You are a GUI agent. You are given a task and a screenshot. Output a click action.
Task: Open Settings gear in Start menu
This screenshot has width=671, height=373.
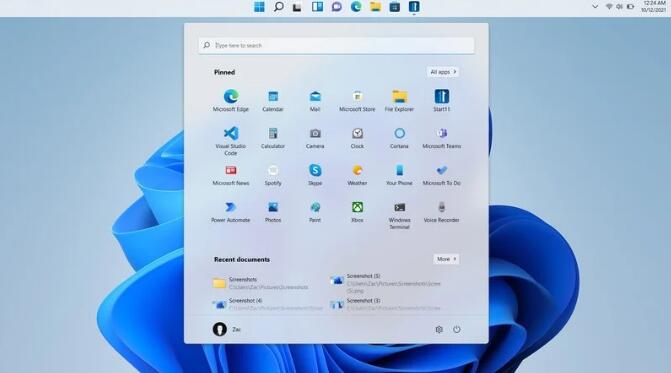[439, 329]
